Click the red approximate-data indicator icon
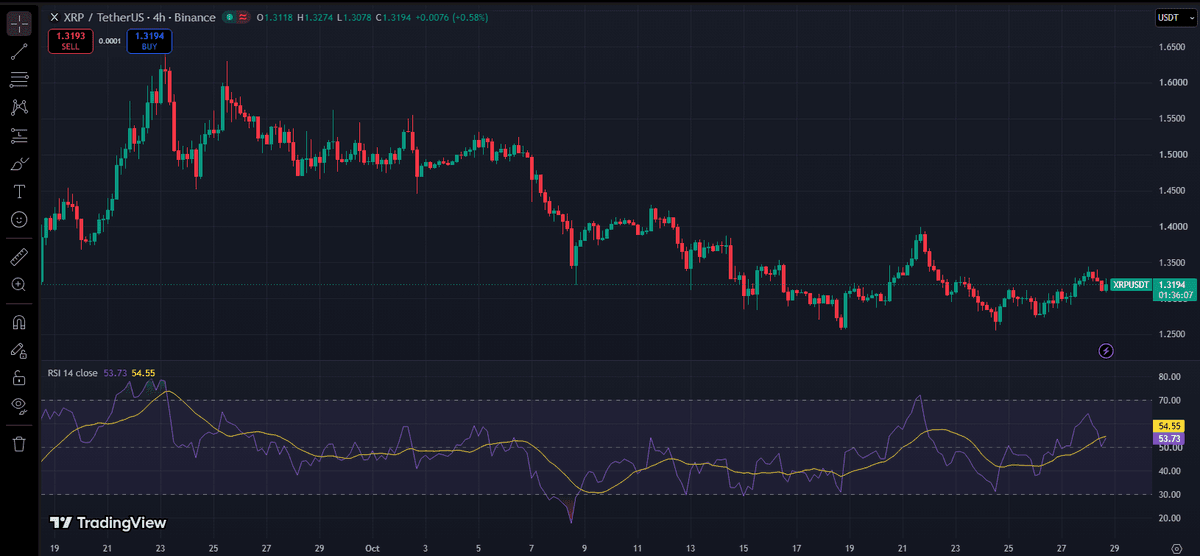 coord(244,17)
